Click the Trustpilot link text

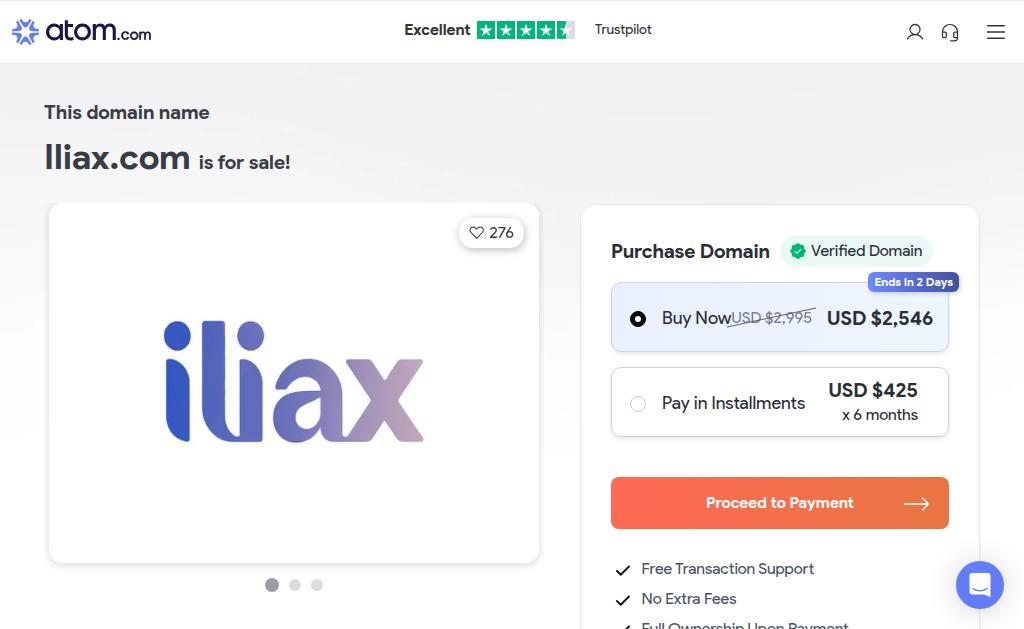pyautogui.click(x=623, y=30)
